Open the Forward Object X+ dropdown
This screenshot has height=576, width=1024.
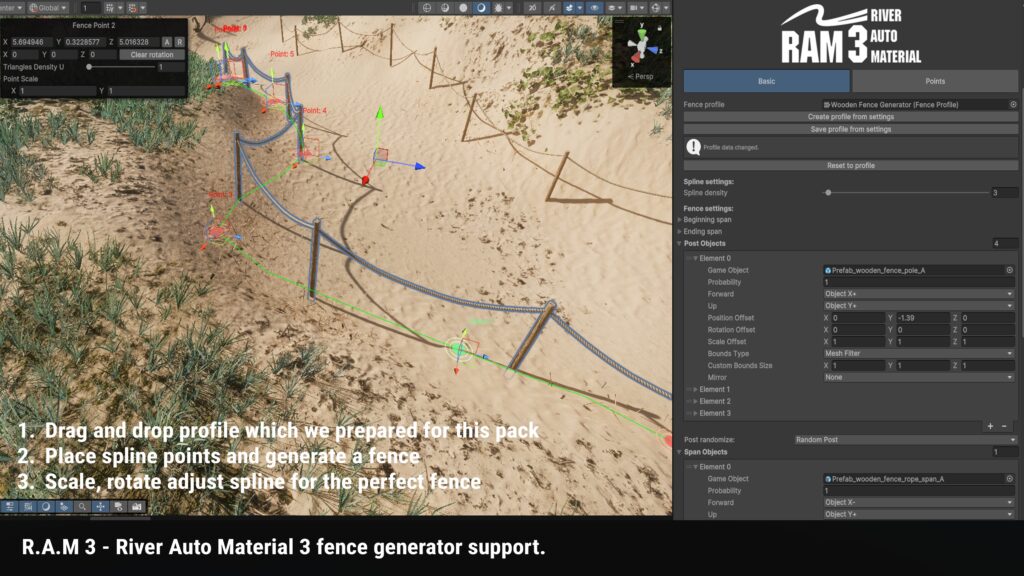pos(918,294)
